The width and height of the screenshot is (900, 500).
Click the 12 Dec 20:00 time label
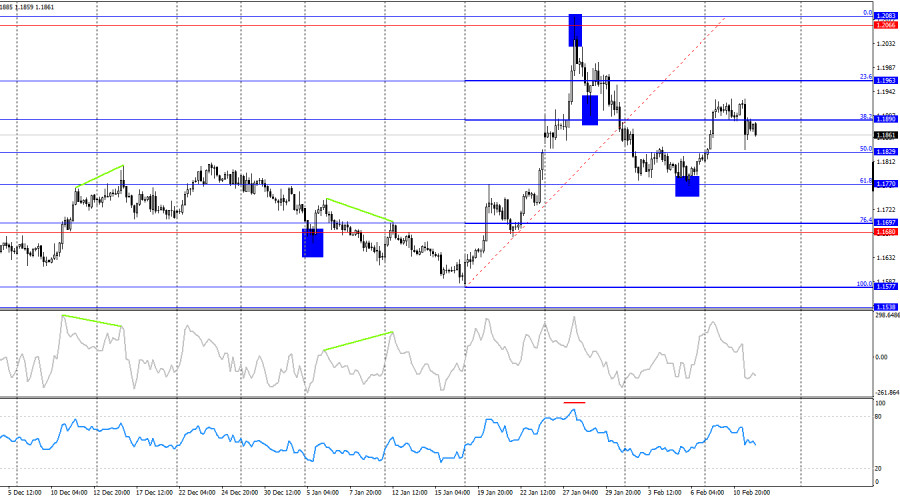pyautogui.click(x=111, y=493)
